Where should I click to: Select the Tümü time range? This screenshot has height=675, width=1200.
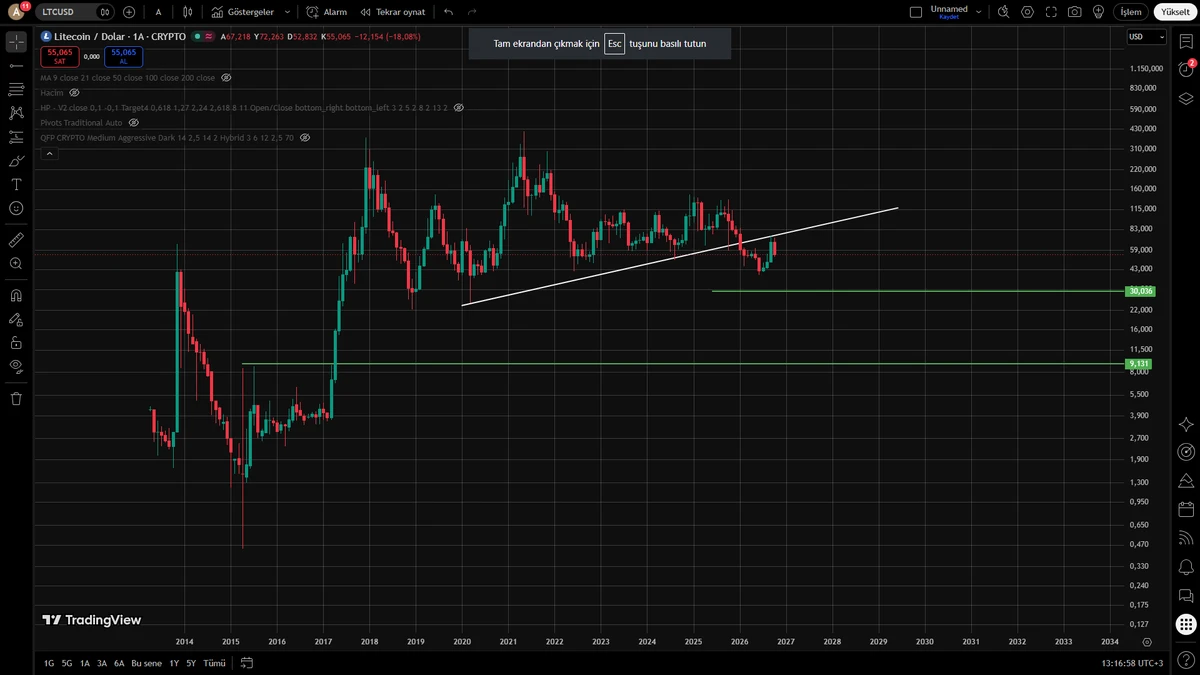pos(214,663)
